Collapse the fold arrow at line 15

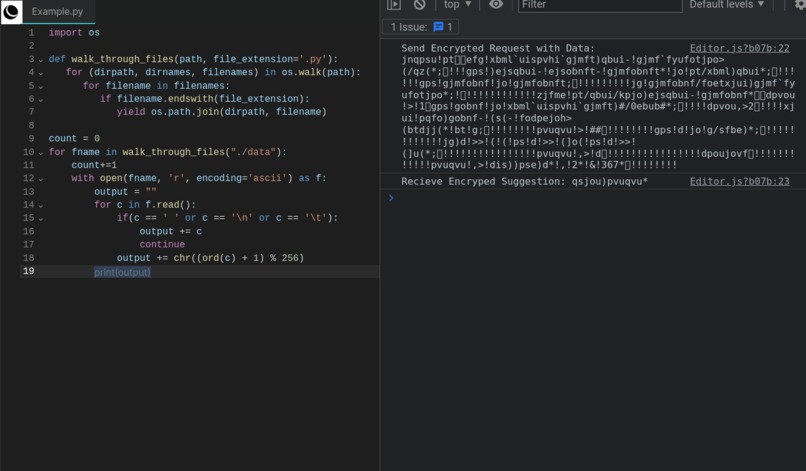pyautogui.click(x=41, y=220)
